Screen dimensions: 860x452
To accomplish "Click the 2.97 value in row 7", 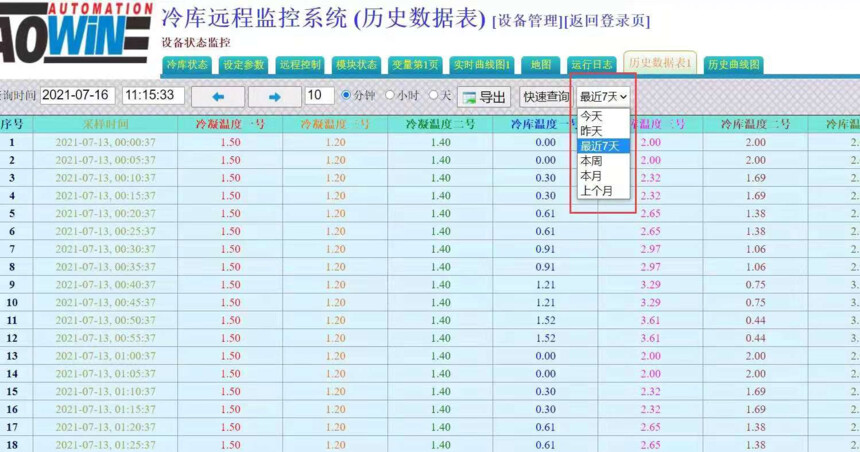I will (650, 249).
